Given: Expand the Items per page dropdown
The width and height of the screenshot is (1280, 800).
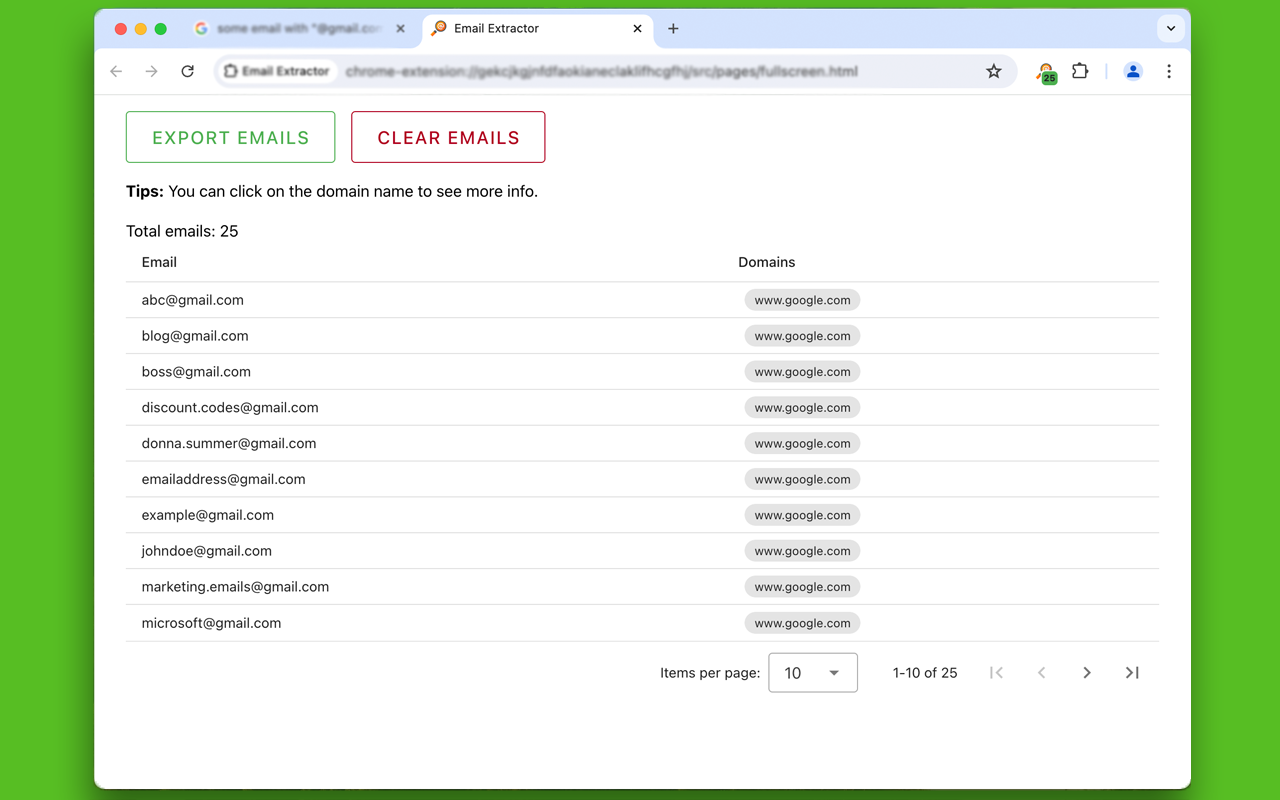Looking at the screenshot, I should [812, 673].
